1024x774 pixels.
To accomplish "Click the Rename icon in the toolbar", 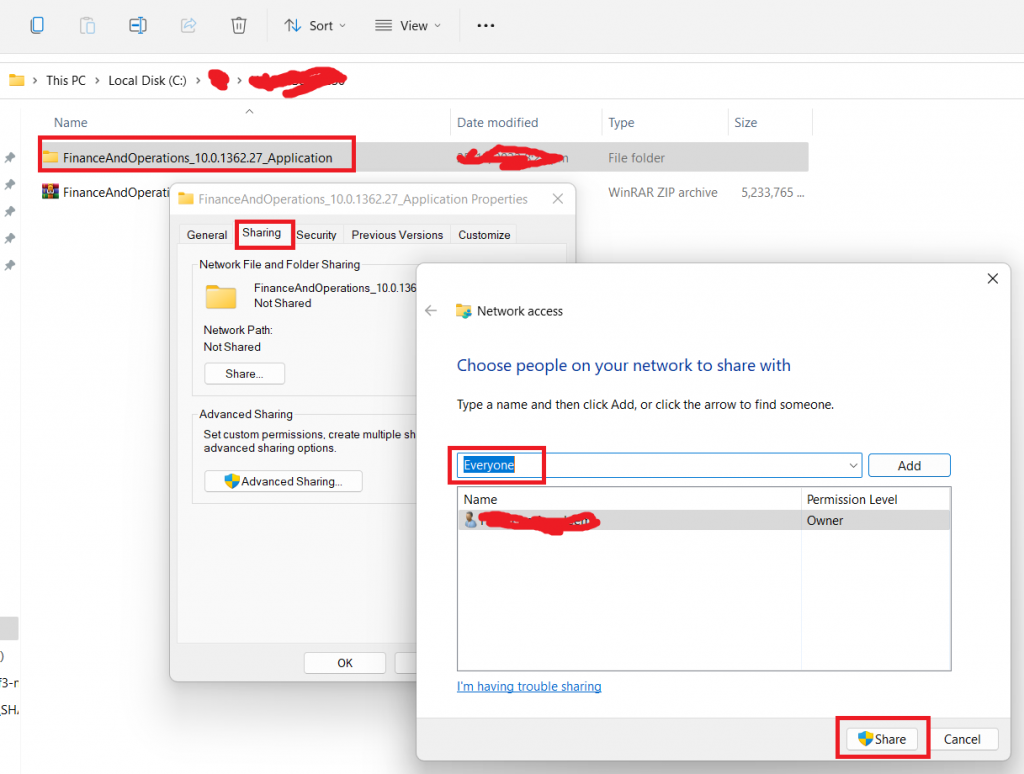I will (138, 25).
